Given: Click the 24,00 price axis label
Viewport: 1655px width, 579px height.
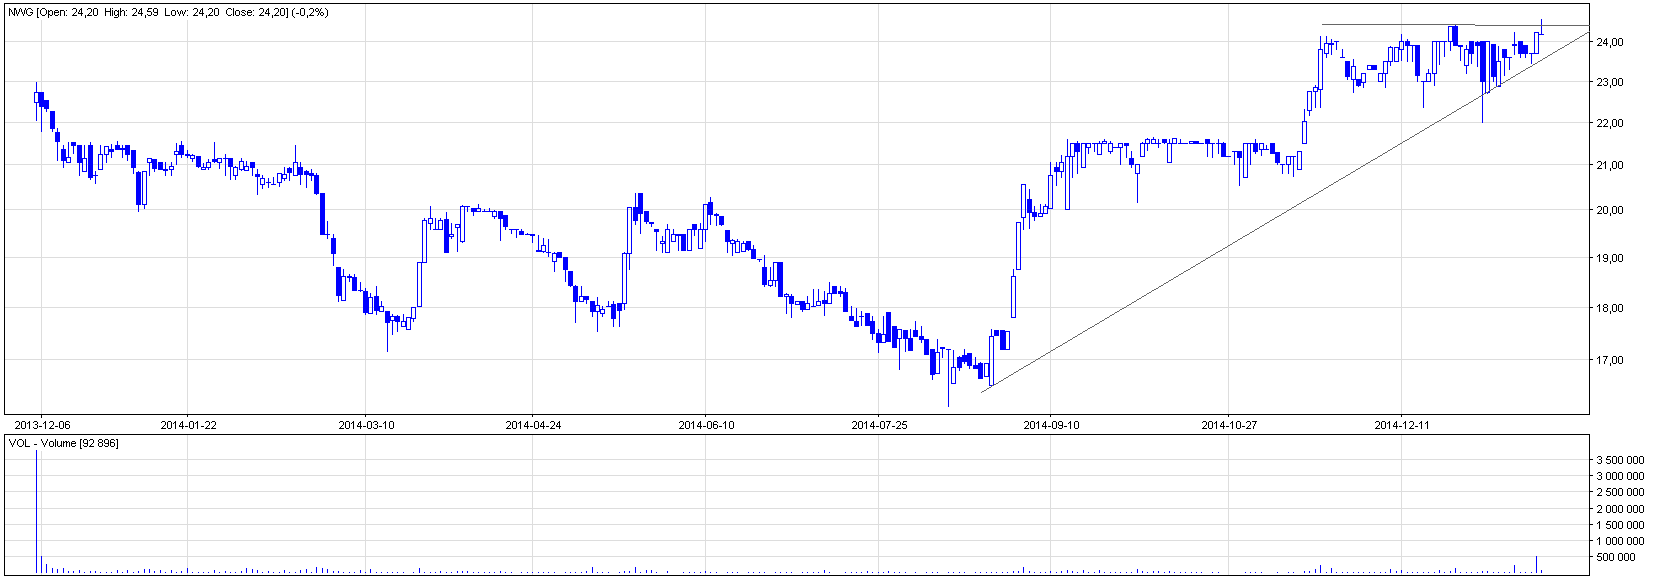Looking at the screenshot, I should click(1610, 42).
